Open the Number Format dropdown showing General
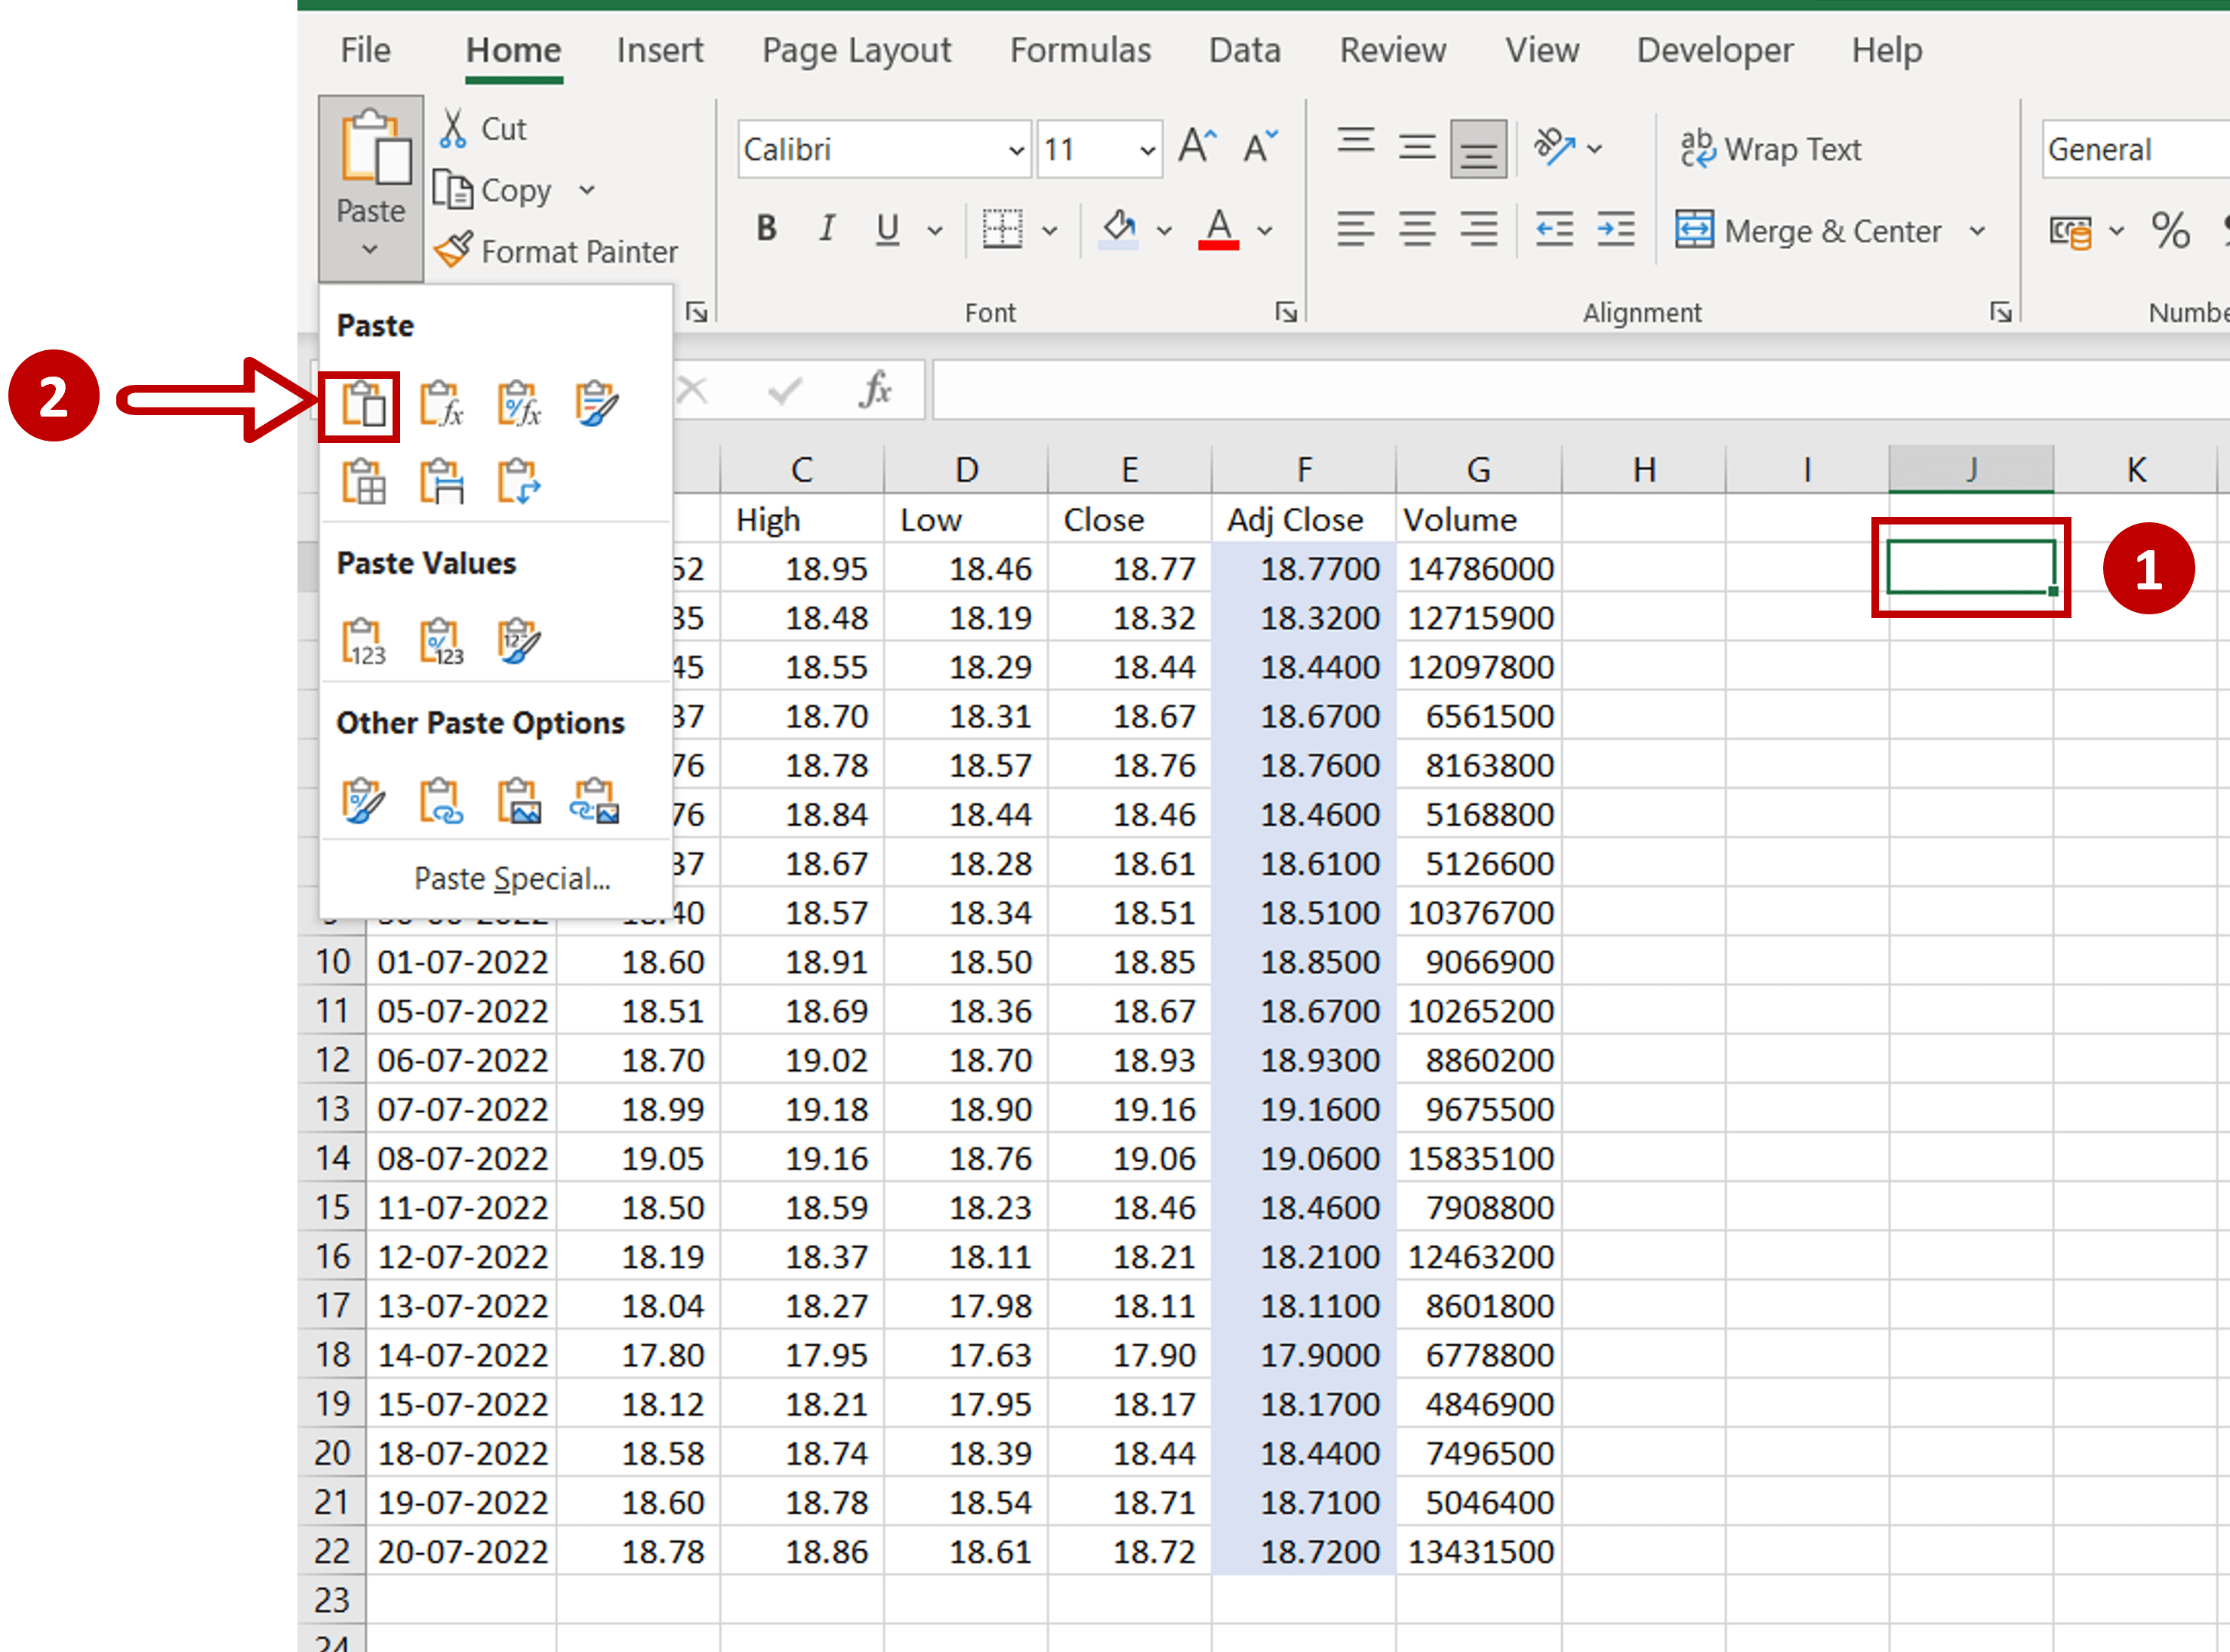The image size is (2230, 1652). tap(2133, 149)
